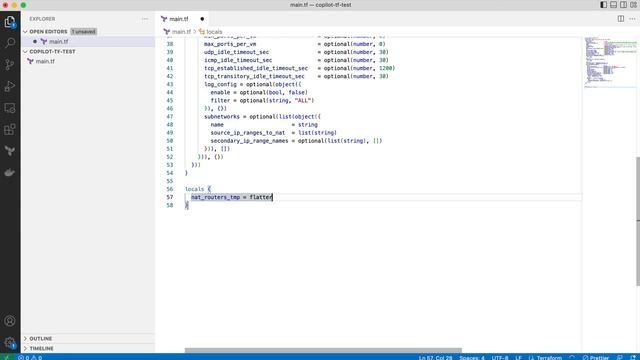The image size is (640, 360).
Task: Click the Copilot status icon in status bar
Action: click(572, 358)
